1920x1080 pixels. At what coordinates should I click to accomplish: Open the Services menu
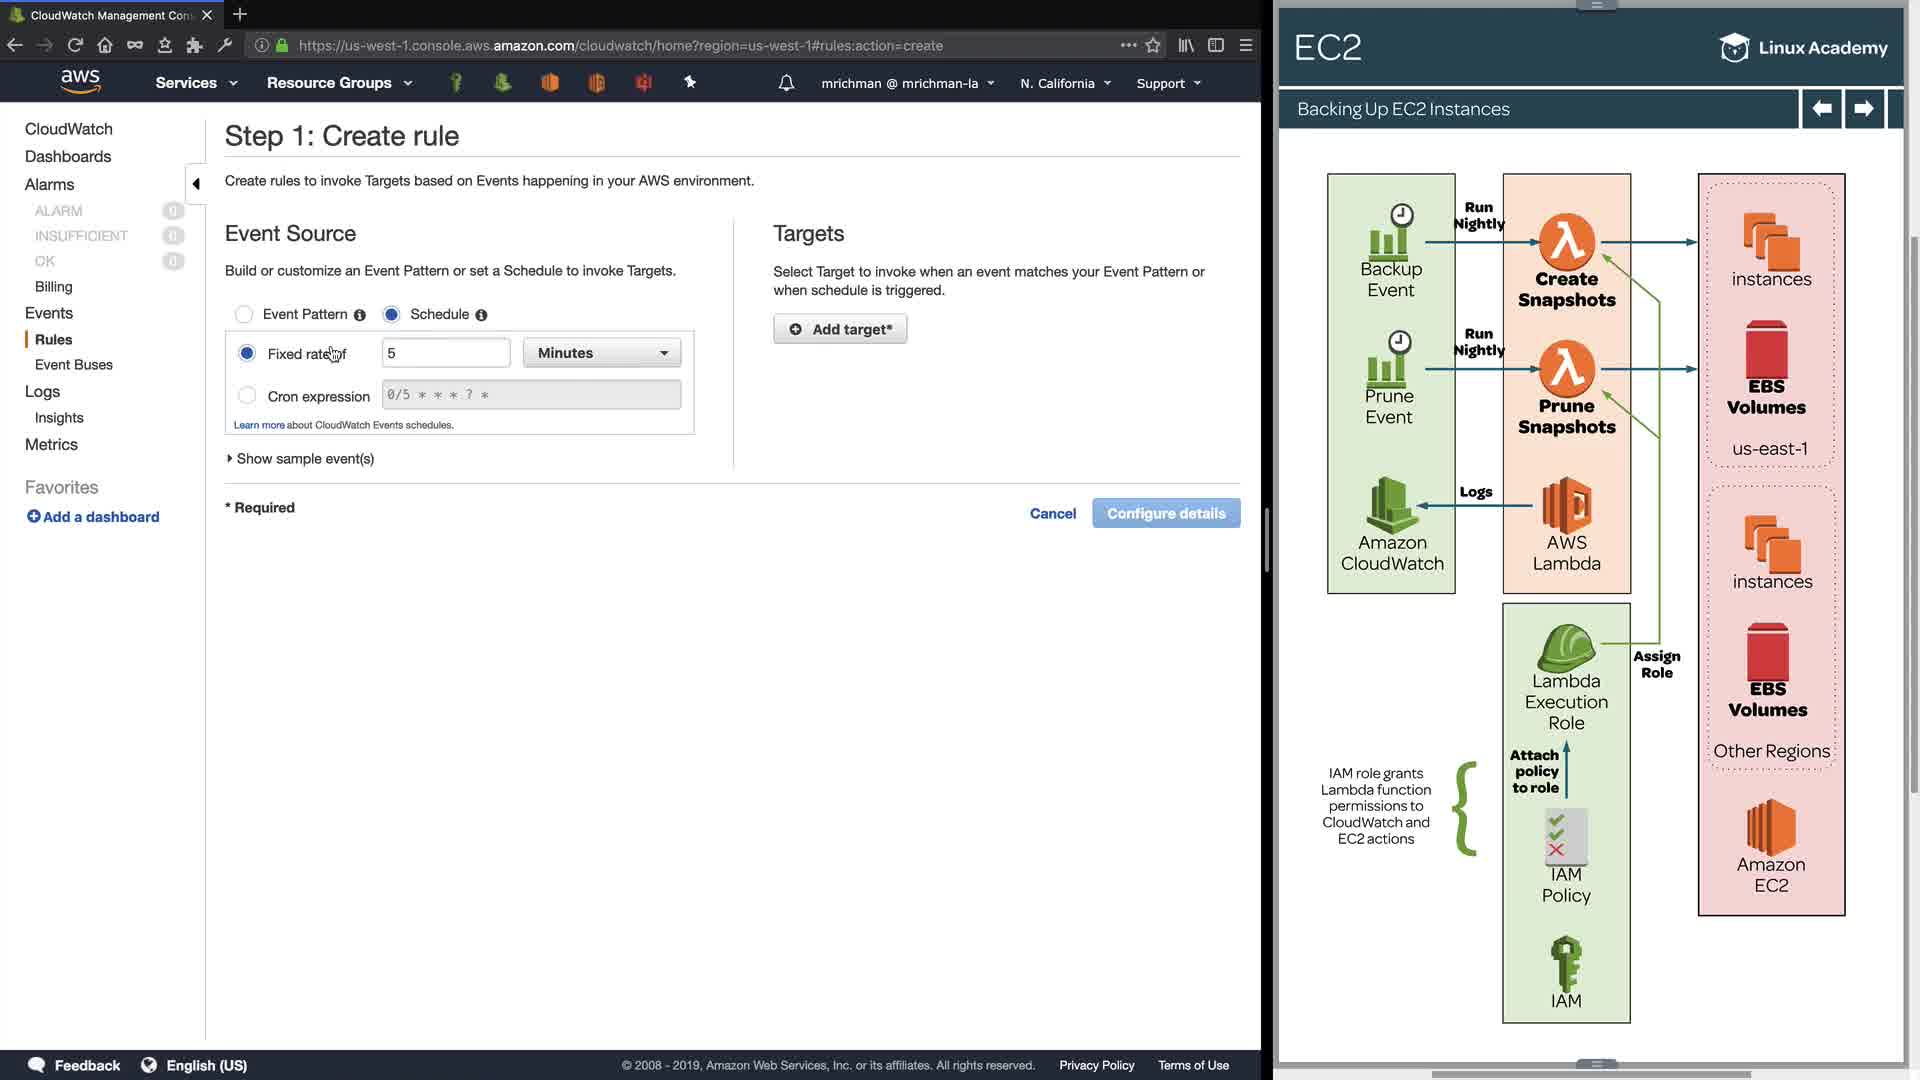(196, 83)
